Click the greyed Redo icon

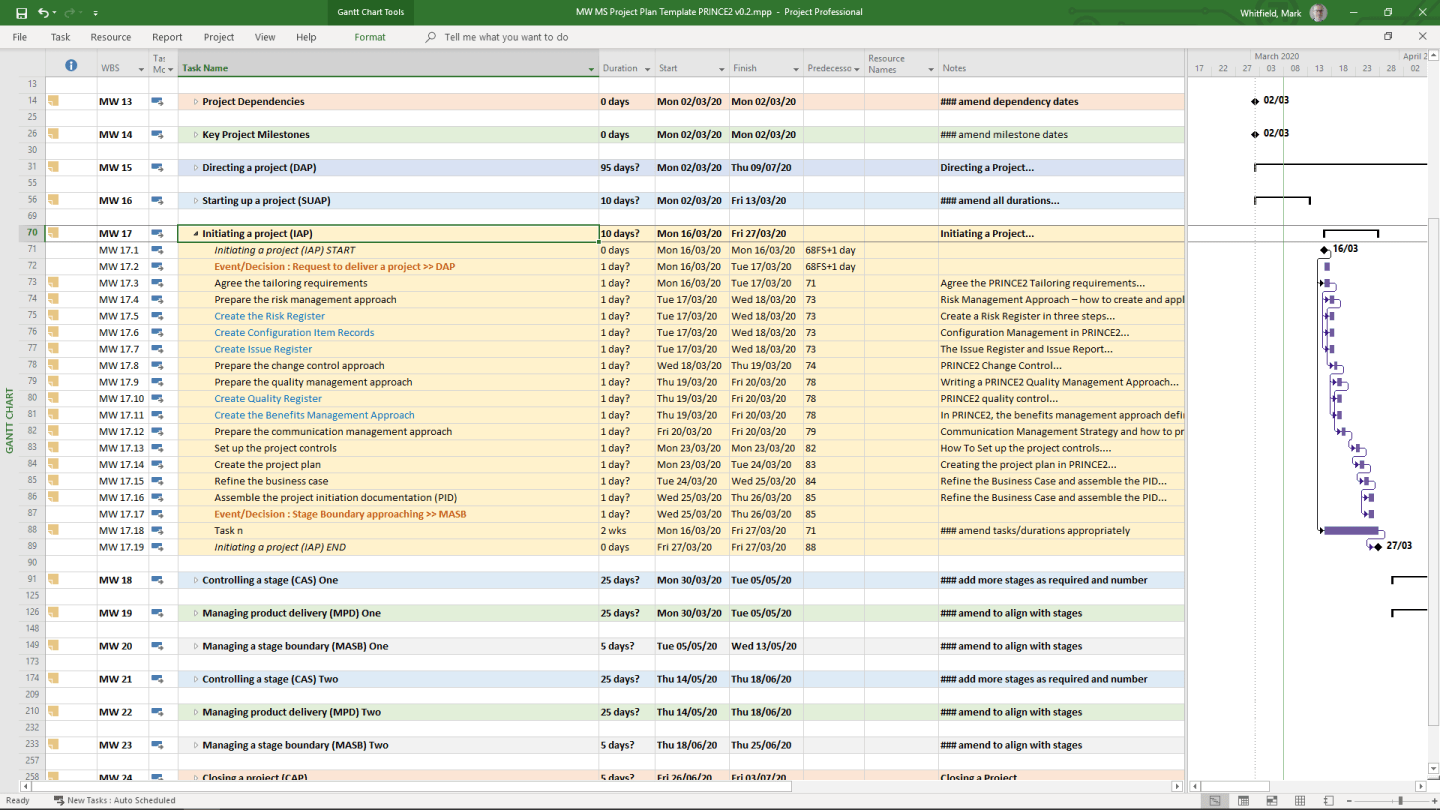click(x=68, y=12)
